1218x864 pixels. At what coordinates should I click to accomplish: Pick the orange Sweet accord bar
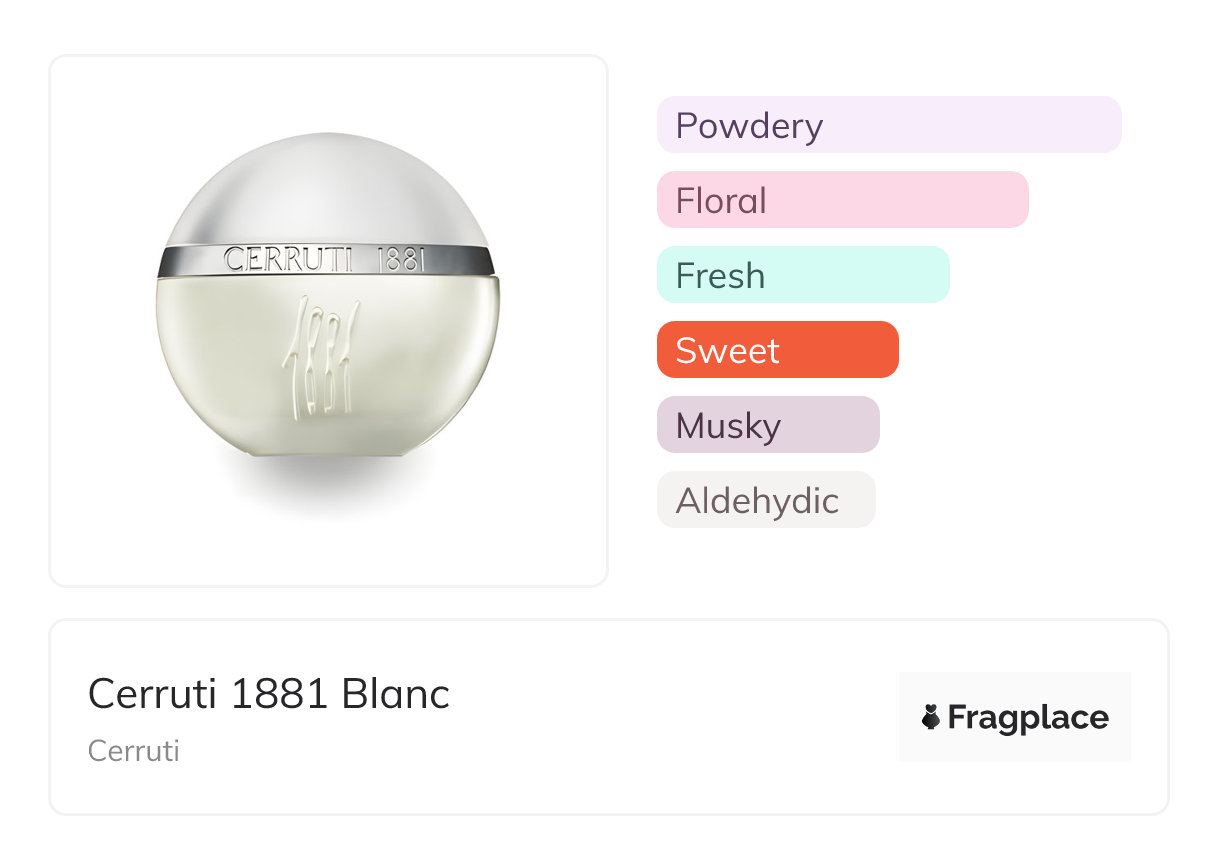coord(777,350)
